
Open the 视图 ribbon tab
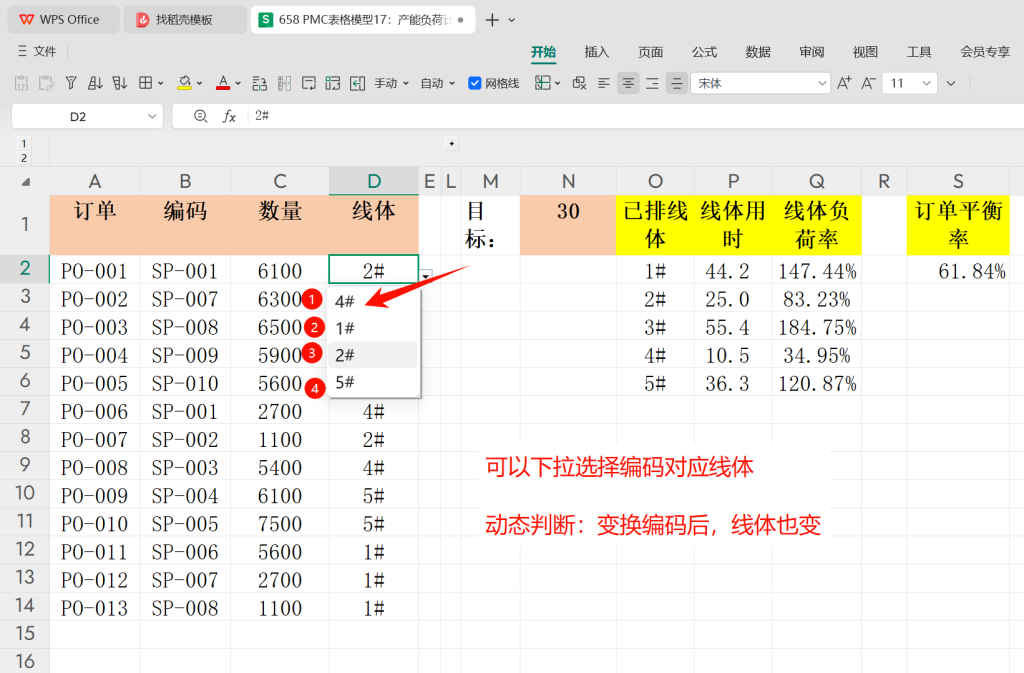(x=865, y=52)
